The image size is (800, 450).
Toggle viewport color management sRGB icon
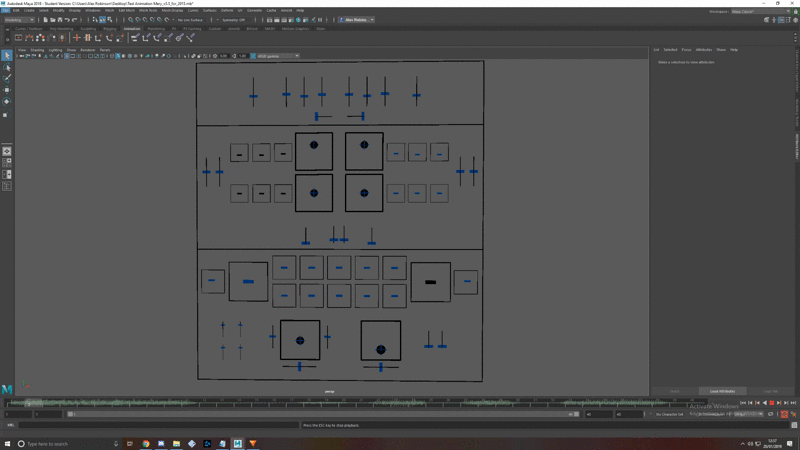253,56
